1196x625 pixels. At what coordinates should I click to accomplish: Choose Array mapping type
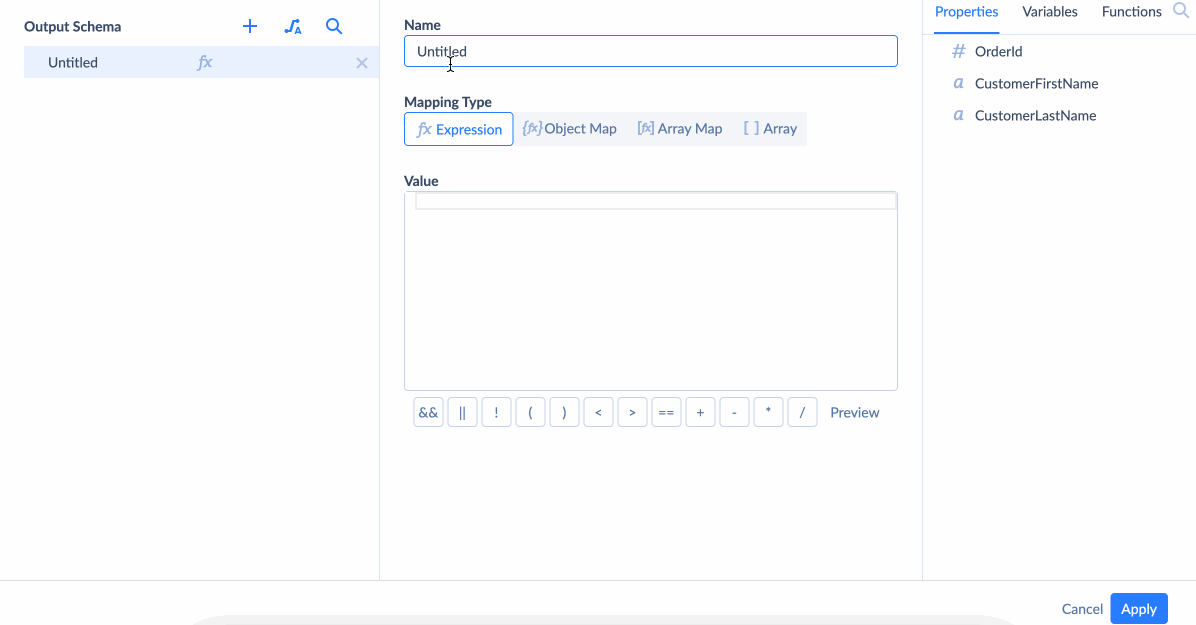coord(770,129)
